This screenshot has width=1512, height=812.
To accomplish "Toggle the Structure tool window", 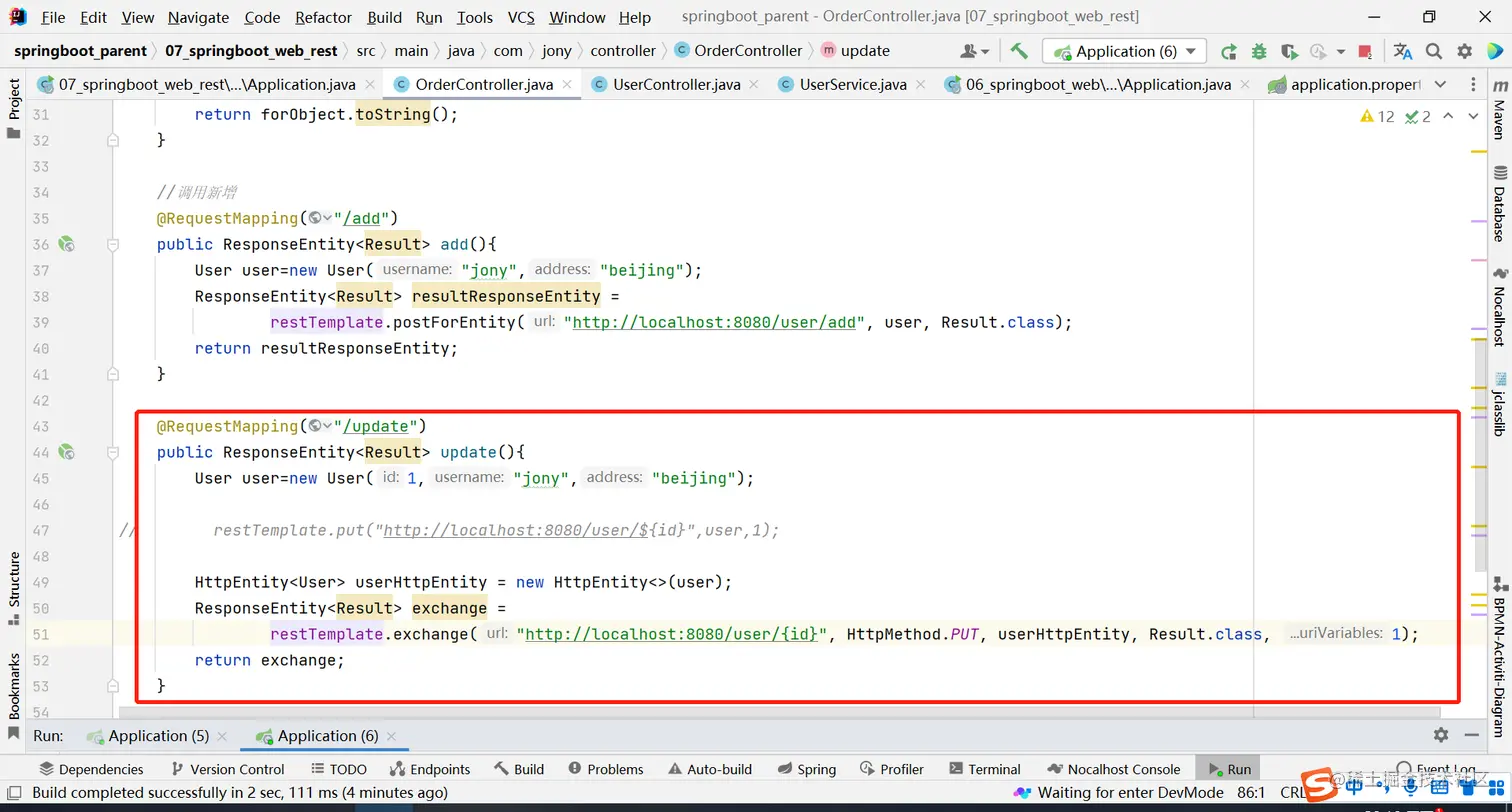I will click(14, 587).
